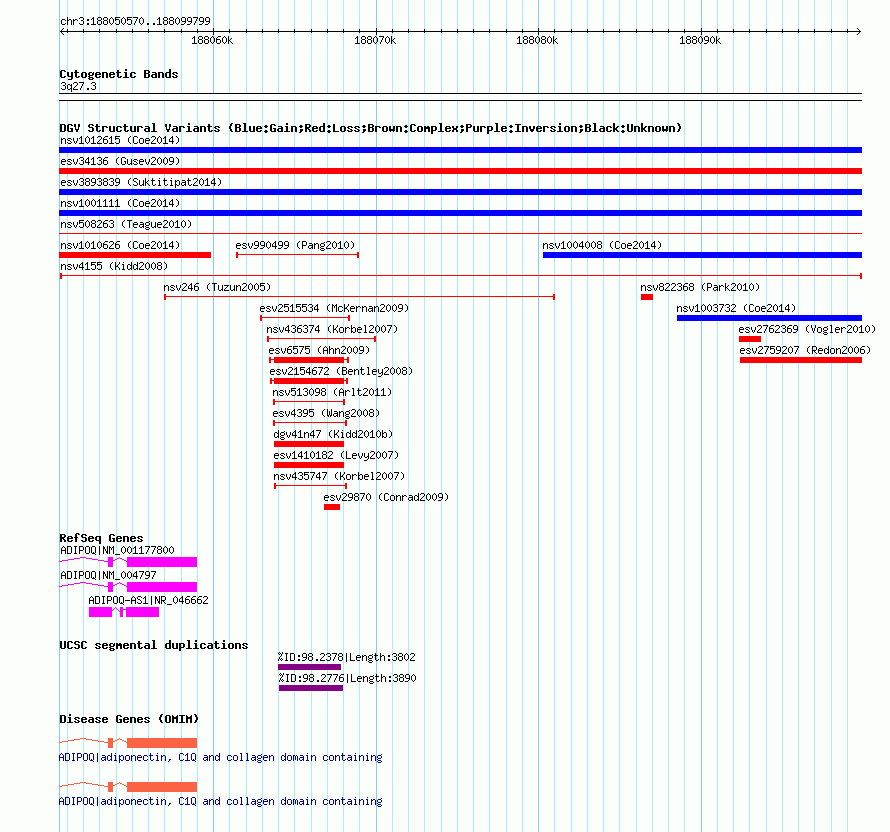Open the nsv513098 (Arlt2011) variant label
Viewport: 890px width, 832px height.
pyautogui.click(x=332, y=392)
